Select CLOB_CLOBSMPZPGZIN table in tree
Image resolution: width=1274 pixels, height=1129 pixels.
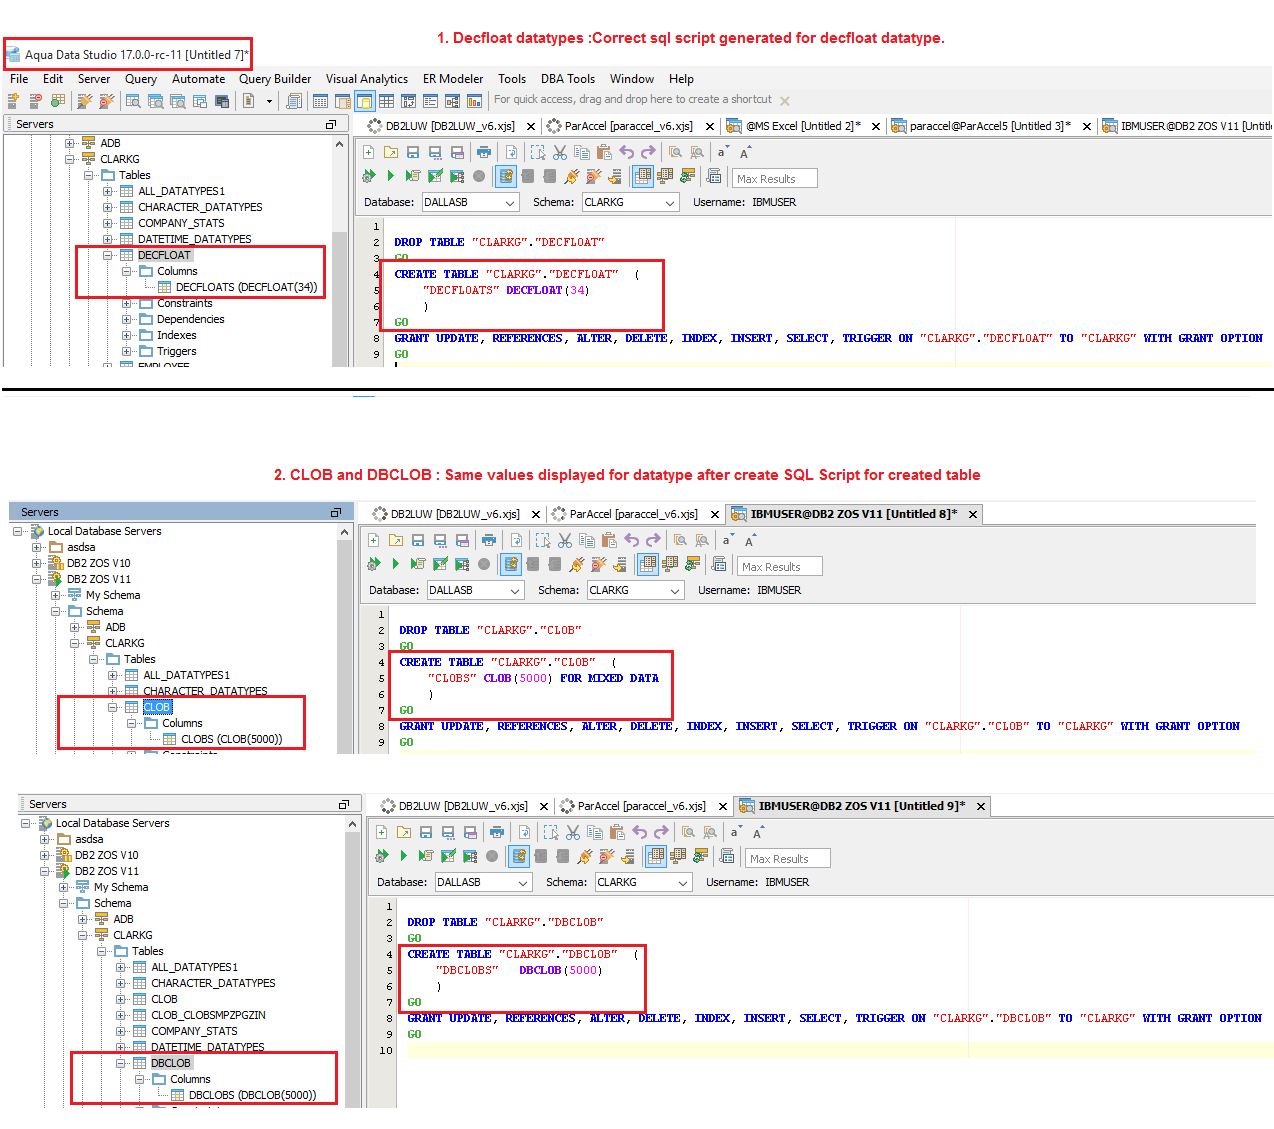(199, 1015)
